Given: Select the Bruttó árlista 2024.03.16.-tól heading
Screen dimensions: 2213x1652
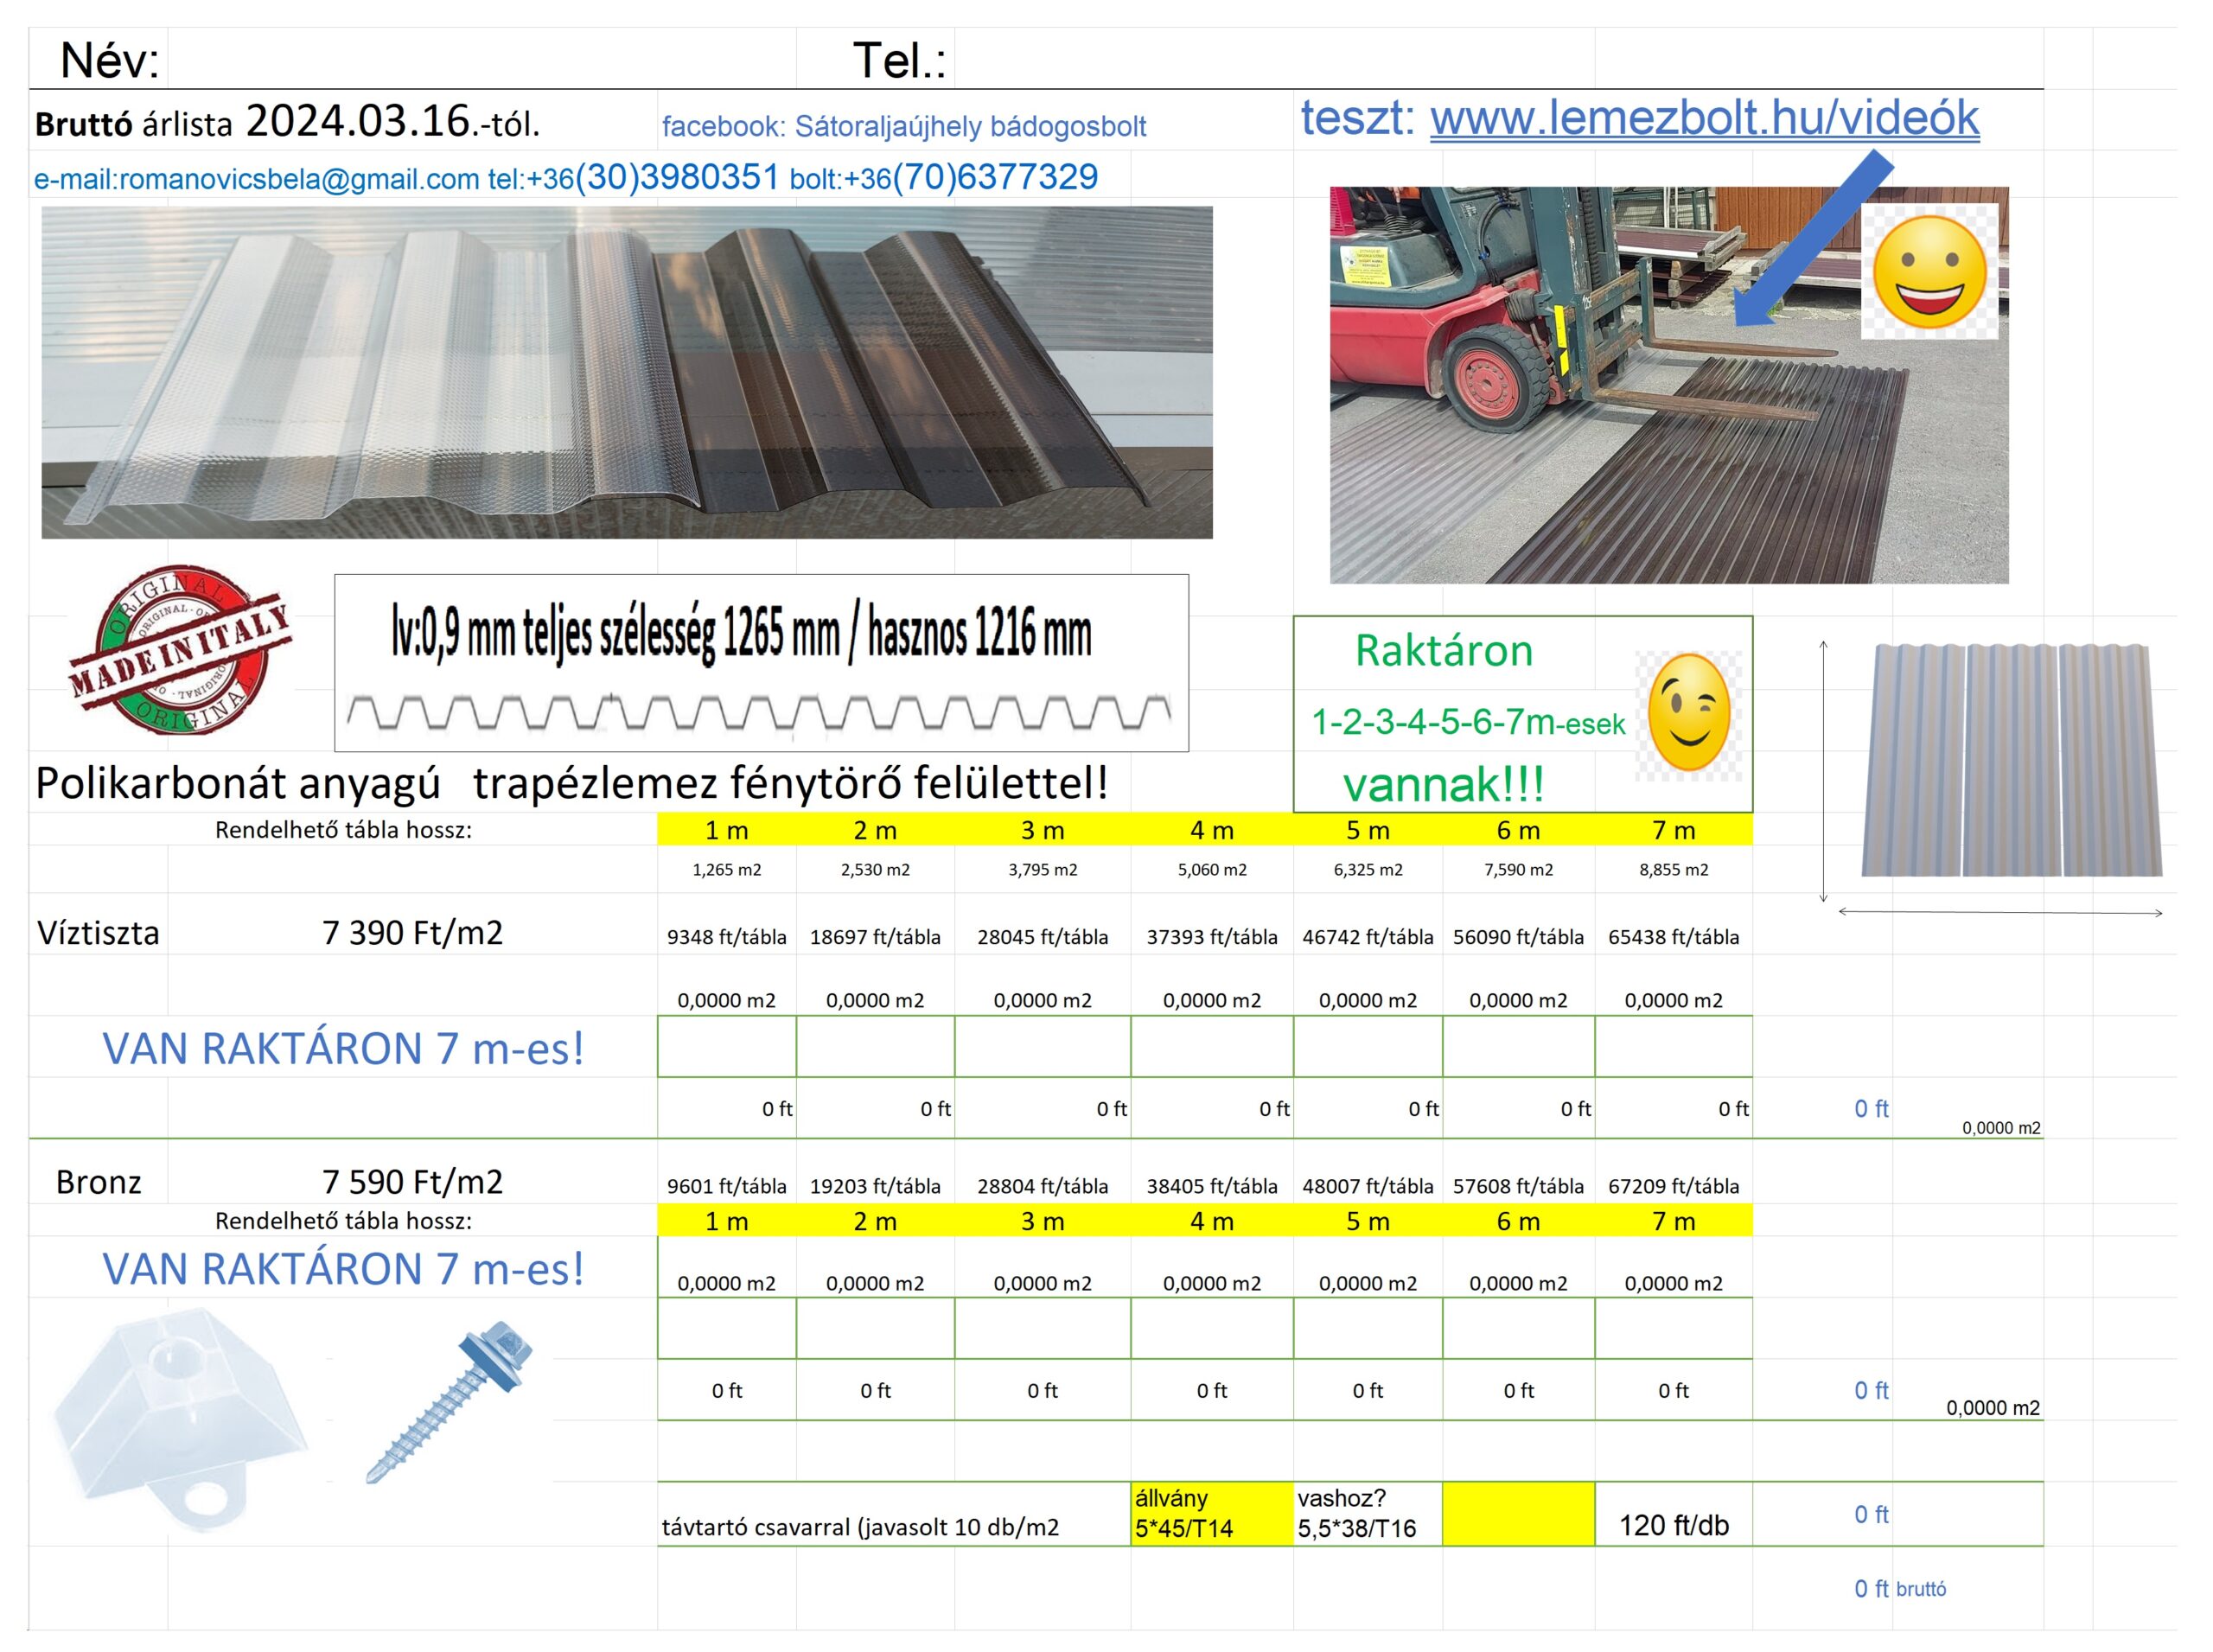Looking at the screenshot, I should pyautogui.click(x=287, y=122).
